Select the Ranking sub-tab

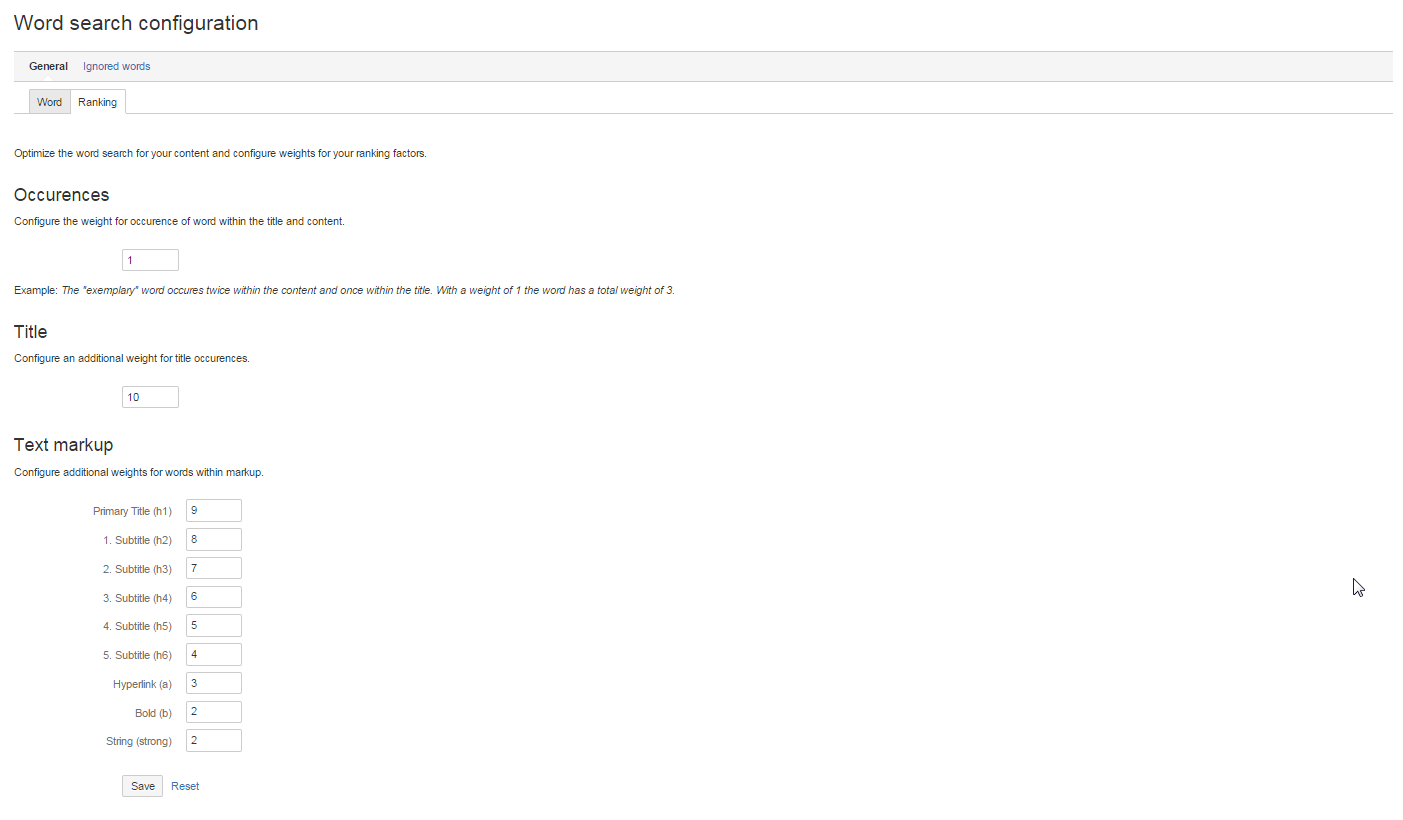(97, 102)
